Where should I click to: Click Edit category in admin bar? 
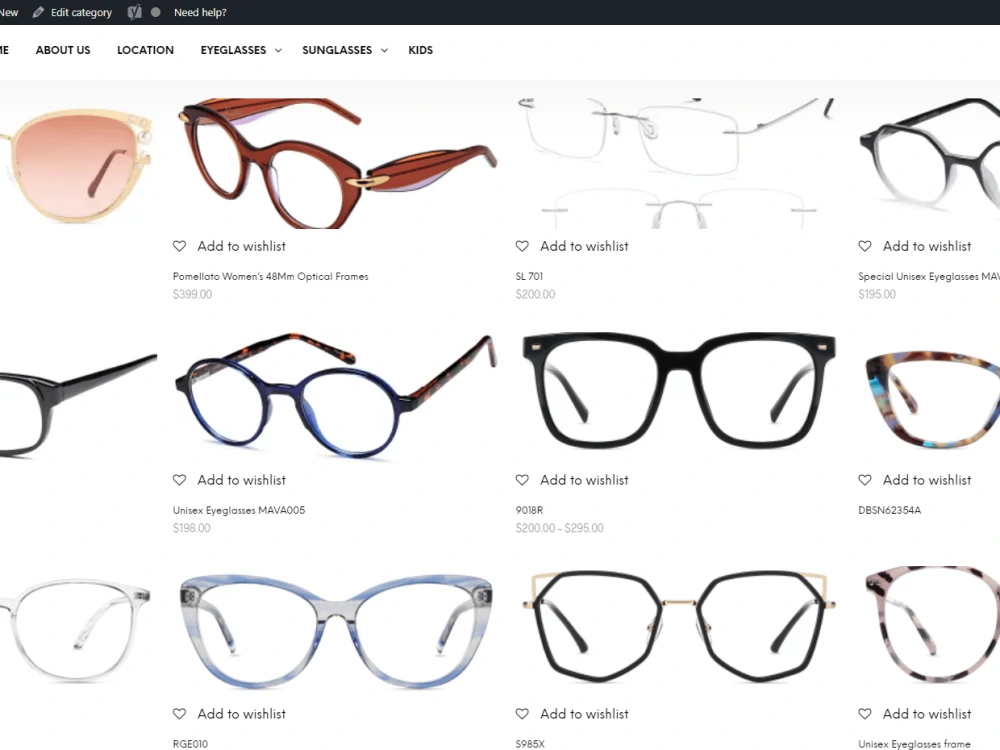tap(81, 12)
